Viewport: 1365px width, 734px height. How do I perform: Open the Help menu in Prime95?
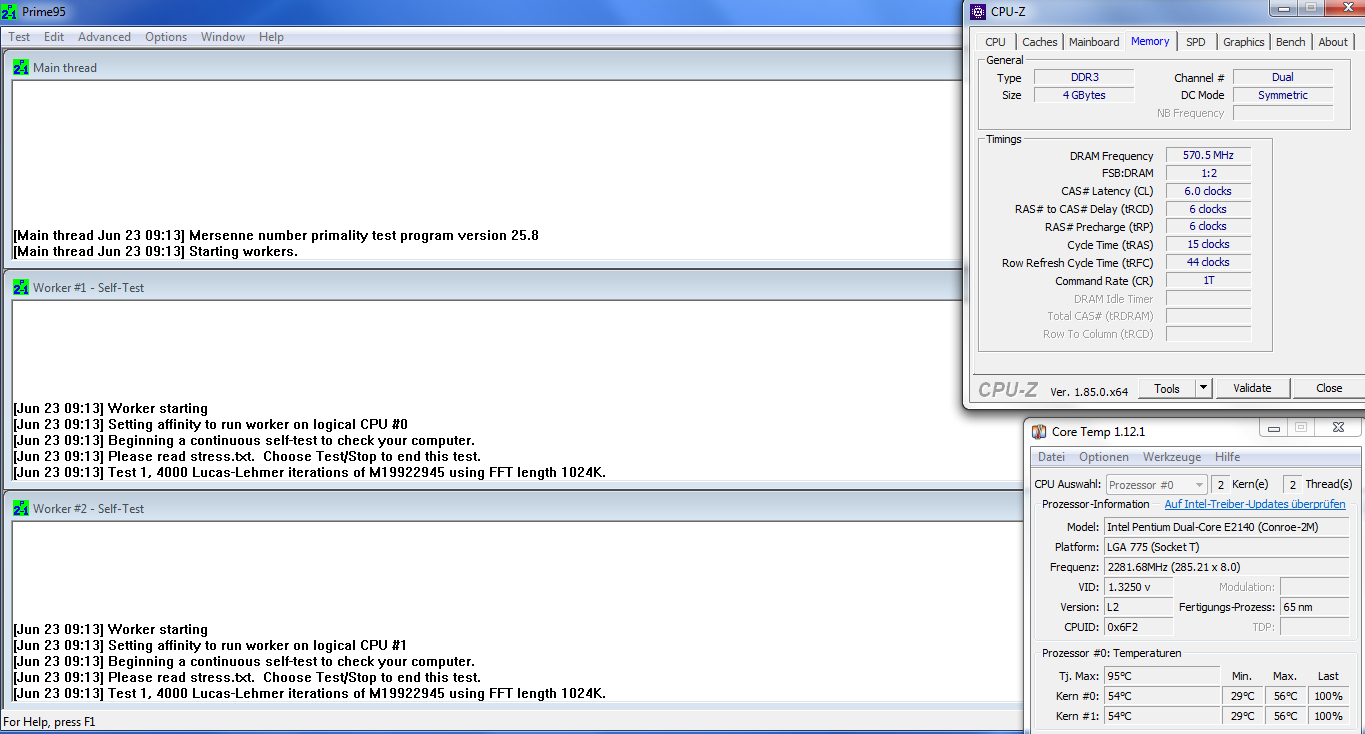[271, 37]
